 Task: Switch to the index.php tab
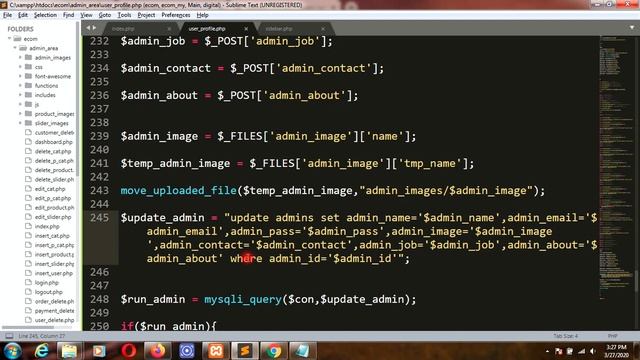click(123, 29)
